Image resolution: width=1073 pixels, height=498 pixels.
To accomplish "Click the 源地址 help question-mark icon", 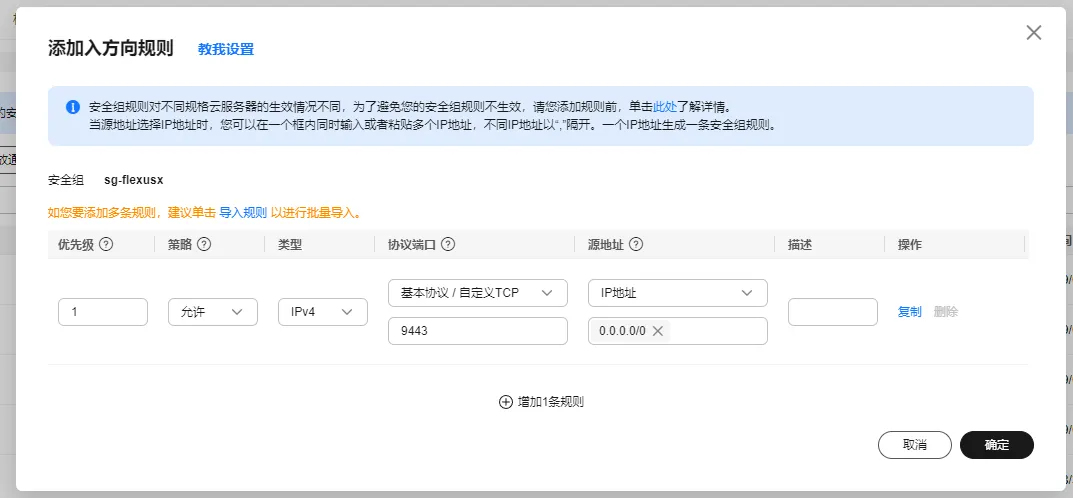I will pos(635,244).
